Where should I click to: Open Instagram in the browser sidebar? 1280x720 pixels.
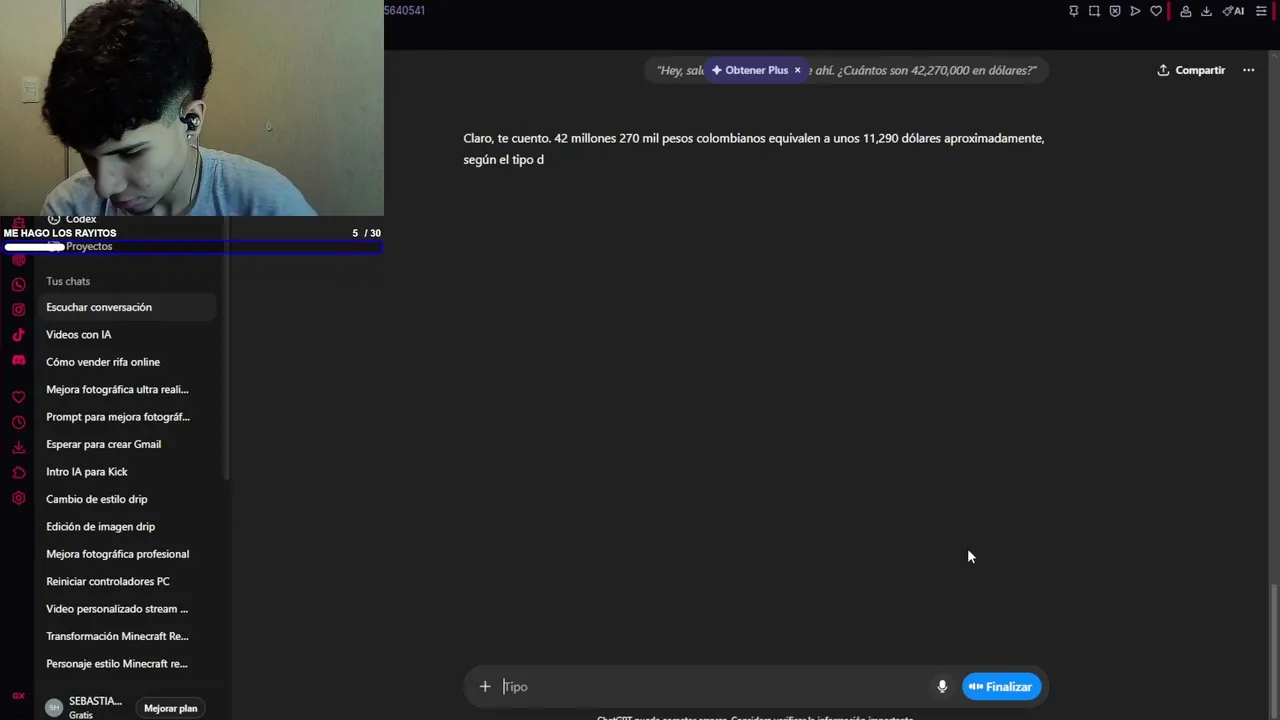click(x=18, y=310)
